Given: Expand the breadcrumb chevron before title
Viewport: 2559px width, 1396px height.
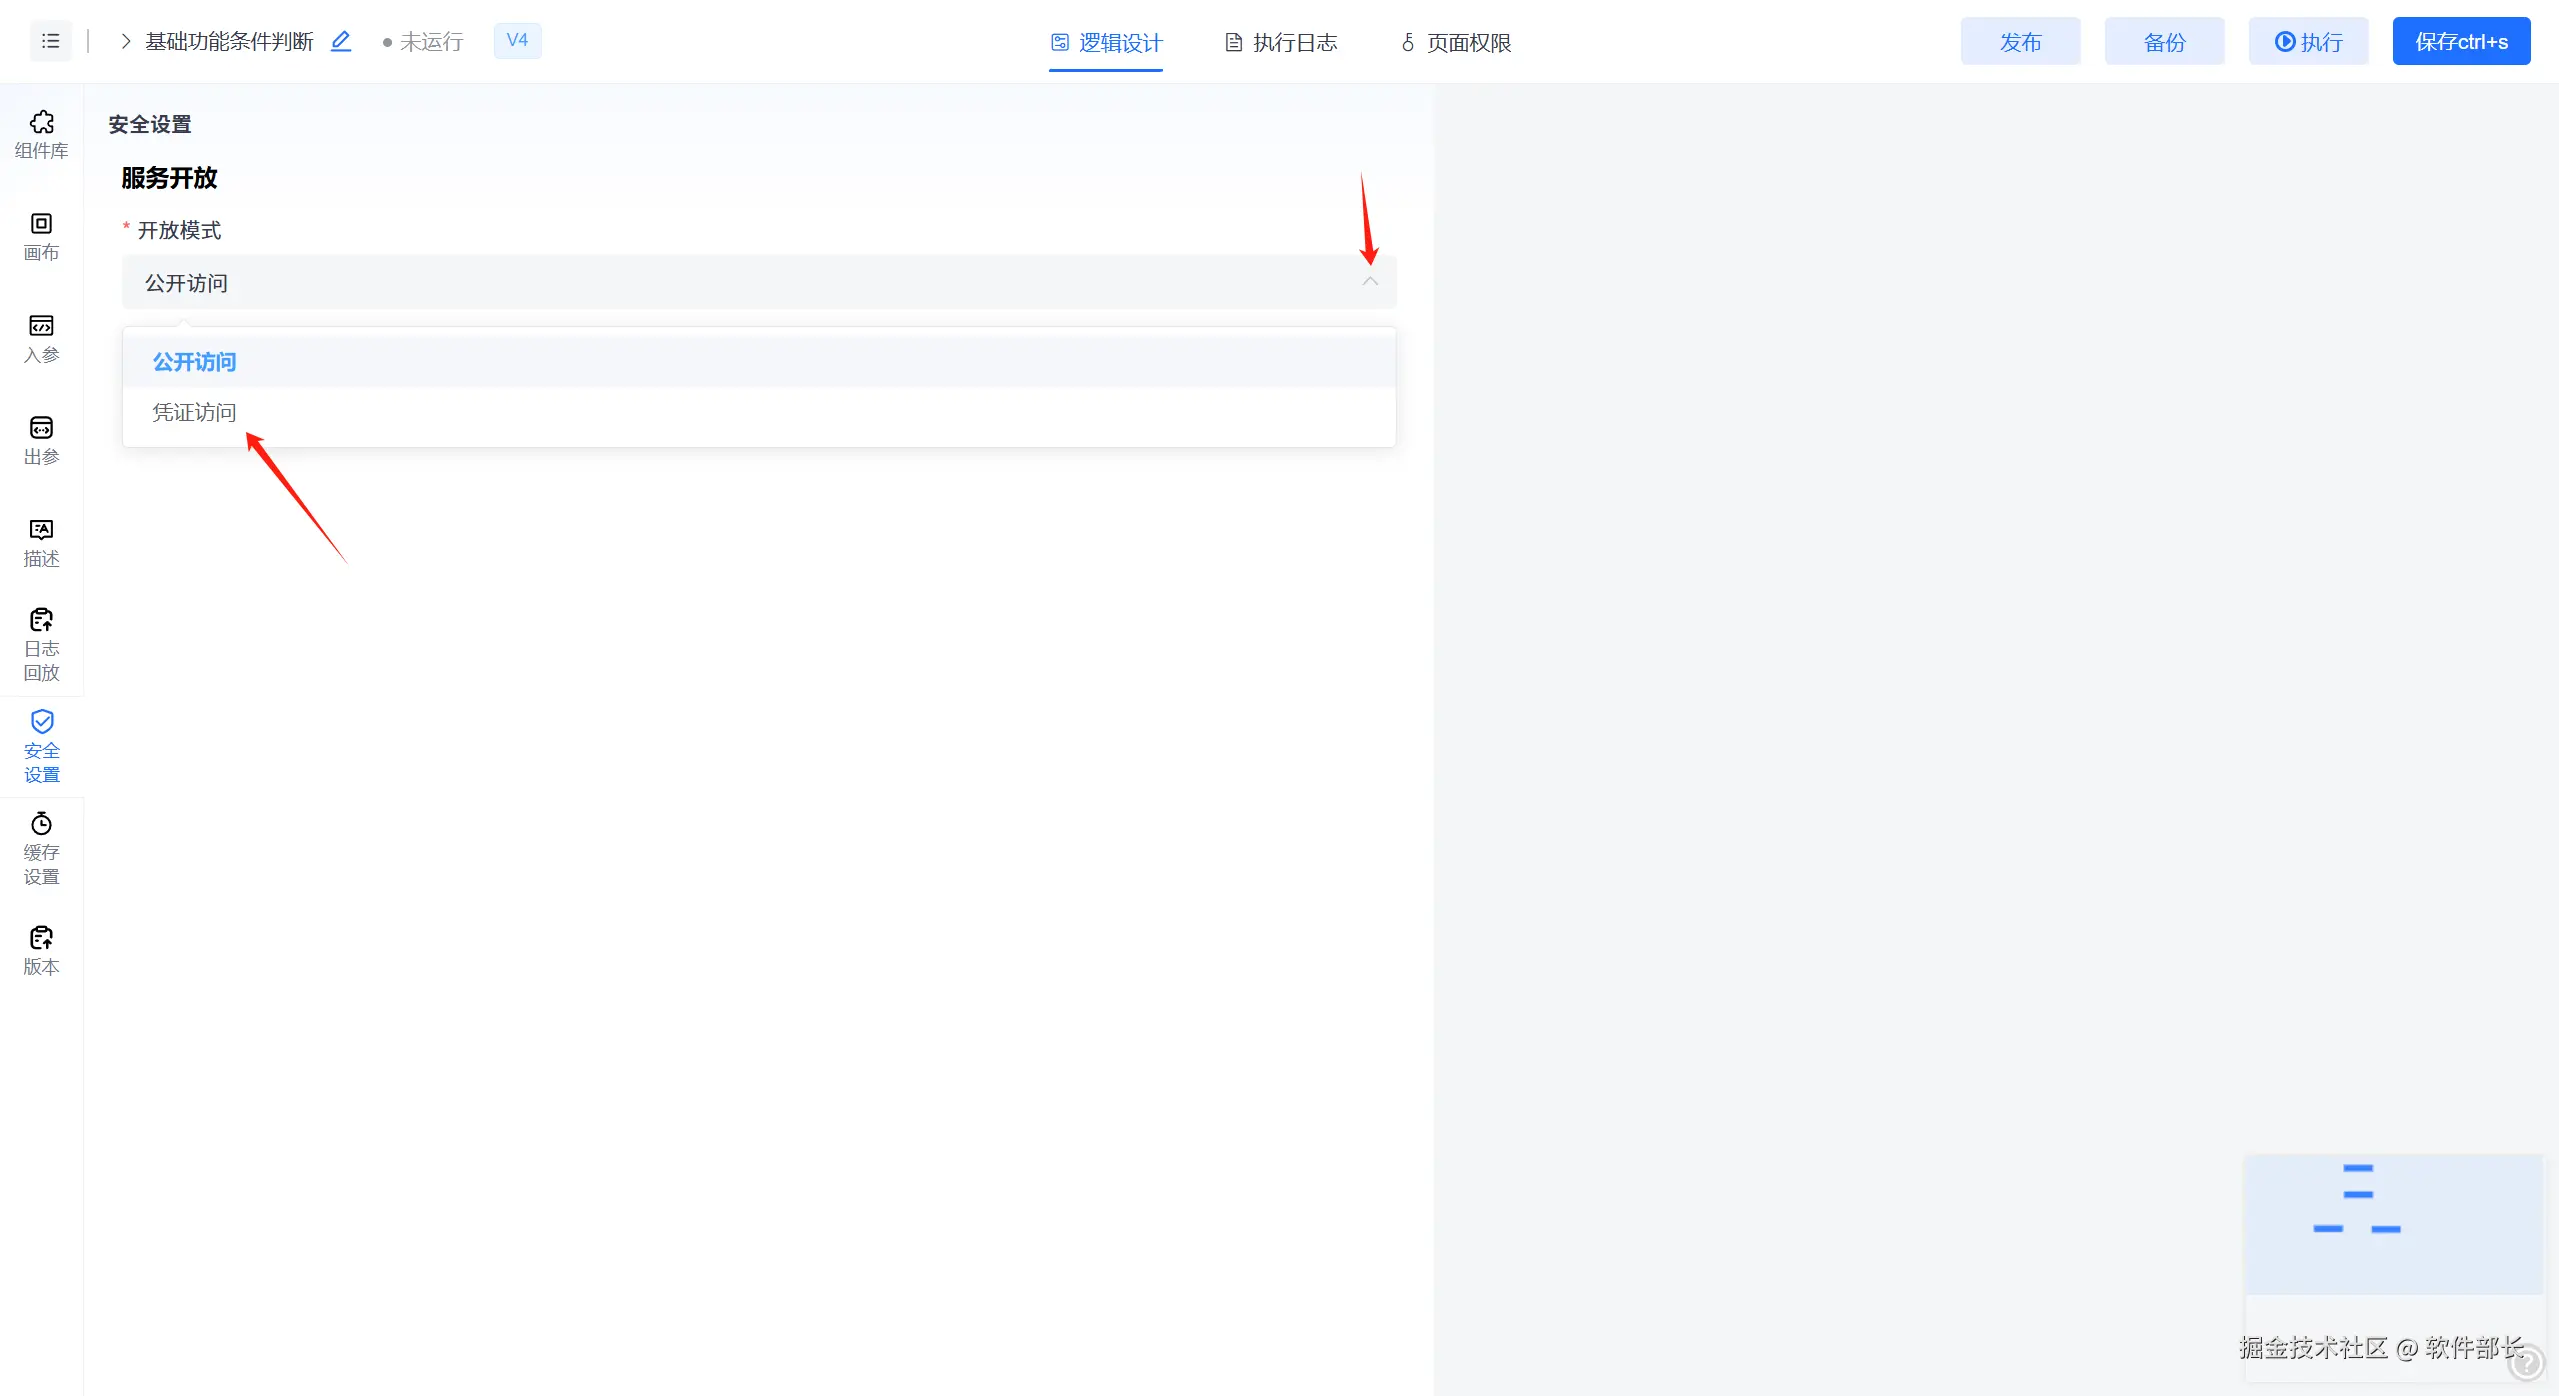Looking at the screenshot, I should 126,41.
